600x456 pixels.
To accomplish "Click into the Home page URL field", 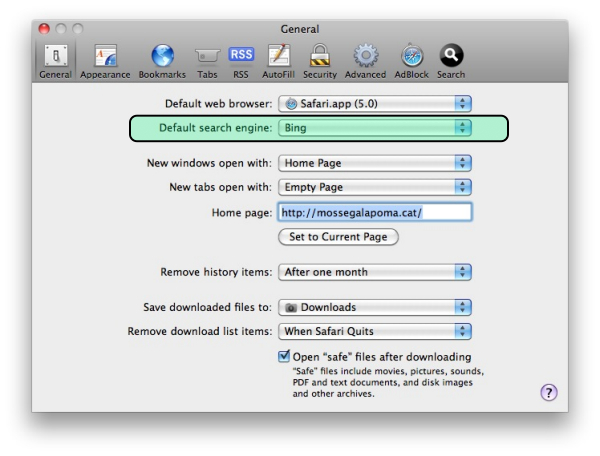I will click(375, 212).
